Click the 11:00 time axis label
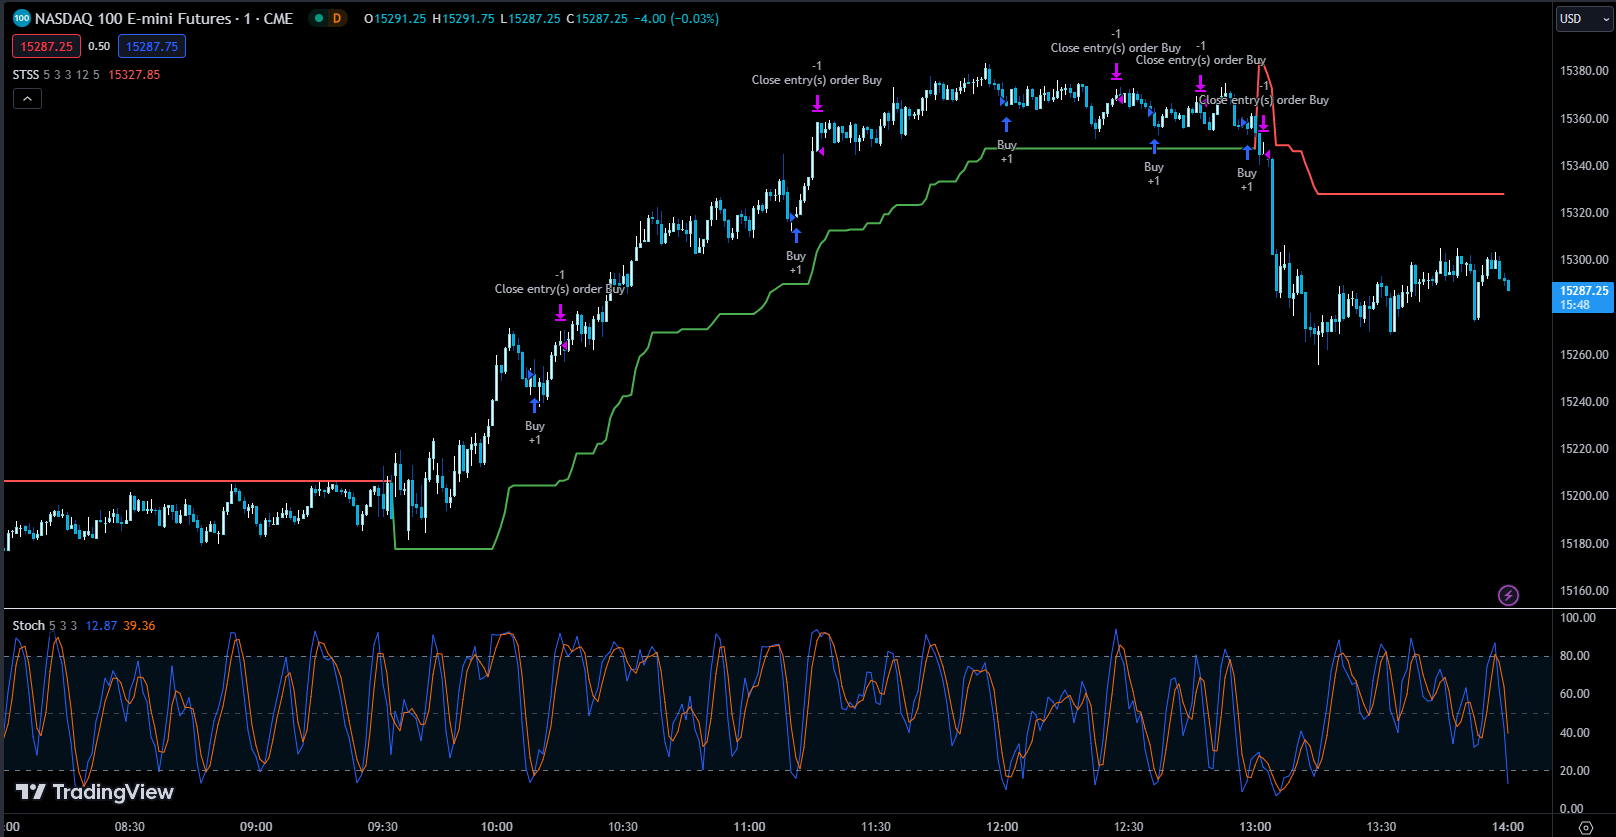This screenshot has width=1616, height=837. (749, 827)
